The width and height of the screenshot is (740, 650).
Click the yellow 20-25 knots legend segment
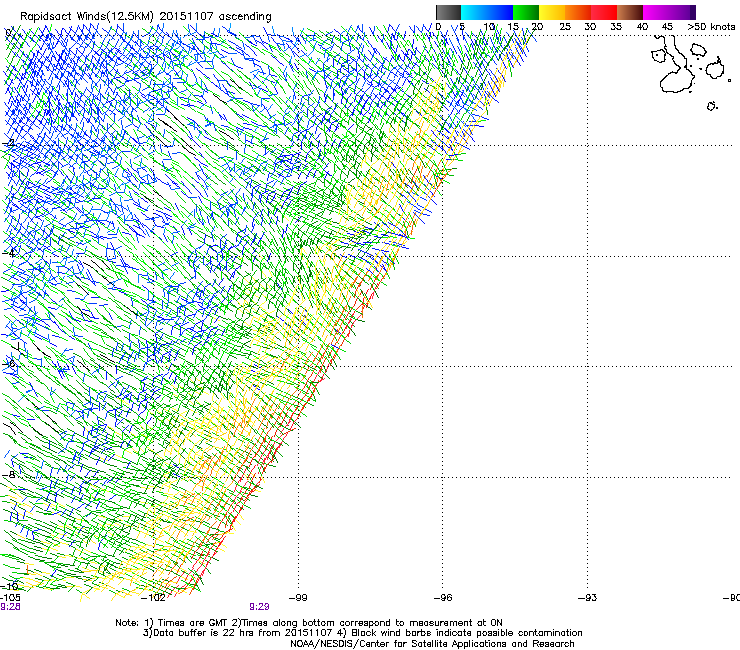click(552, 12)
